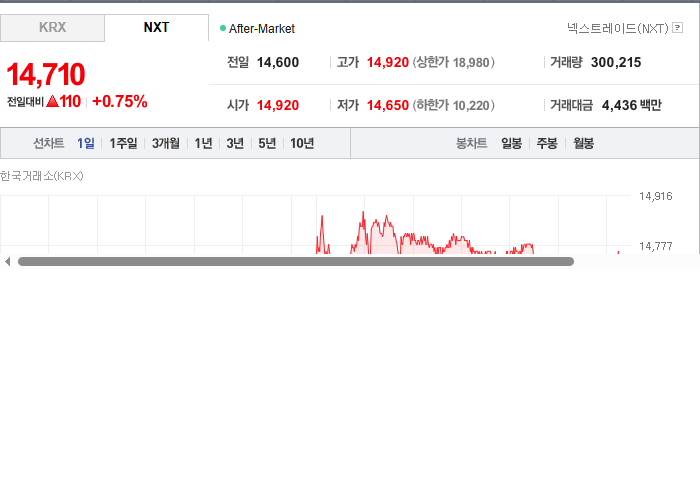Viewport: 700px width, 490px height.
Task: Open the 주봉 candle chart
Action: 547,143
